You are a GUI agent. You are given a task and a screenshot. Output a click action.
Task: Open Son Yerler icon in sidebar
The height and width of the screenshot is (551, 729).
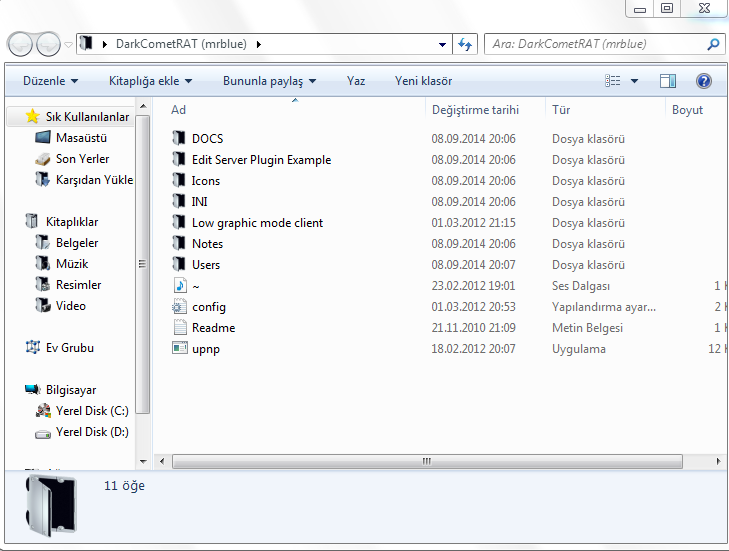click(43, 159)
